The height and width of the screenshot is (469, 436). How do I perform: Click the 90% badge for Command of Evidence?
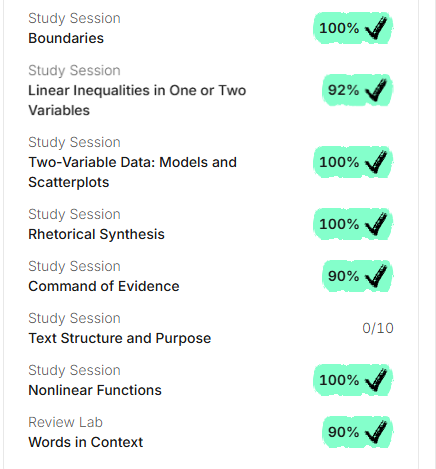[x=357, y=276]
